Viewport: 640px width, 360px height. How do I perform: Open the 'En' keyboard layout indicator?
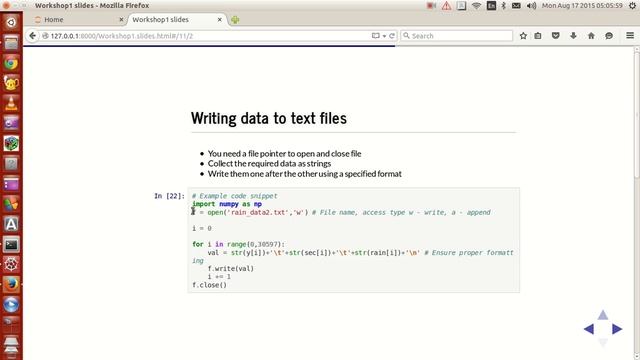coord(491,6)
